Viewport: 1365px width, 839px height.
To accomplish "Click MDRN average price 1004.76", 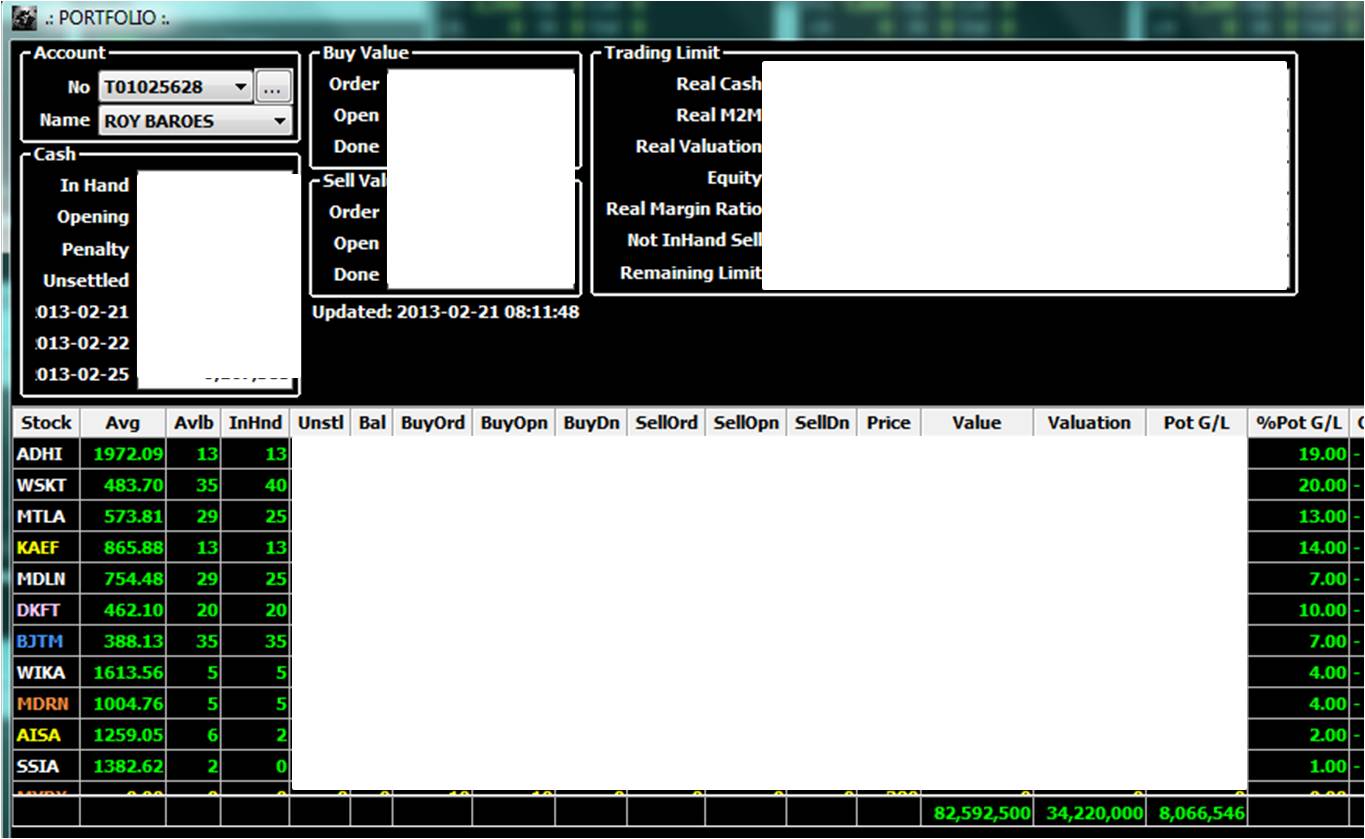I will click(123, 704).
